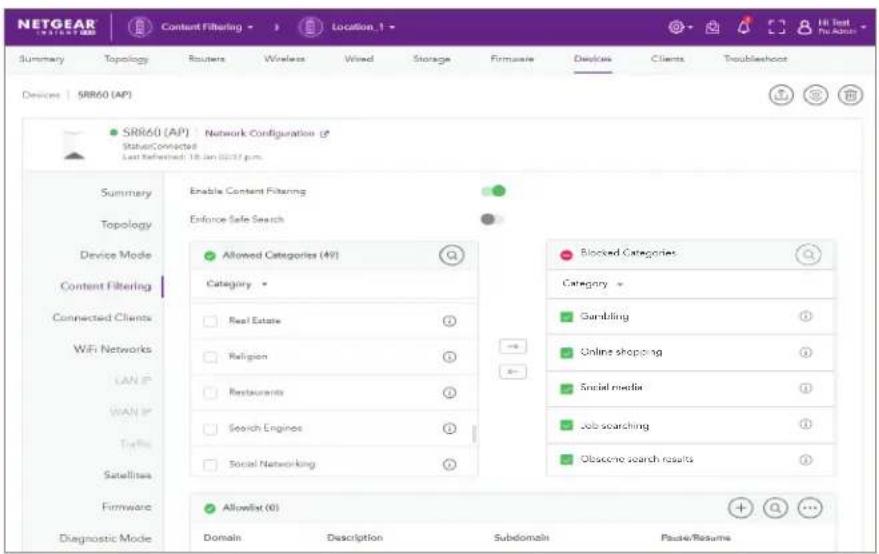Open the Clients tab
The width and height of the screenshot is (879, 554).
click(667, 59)
